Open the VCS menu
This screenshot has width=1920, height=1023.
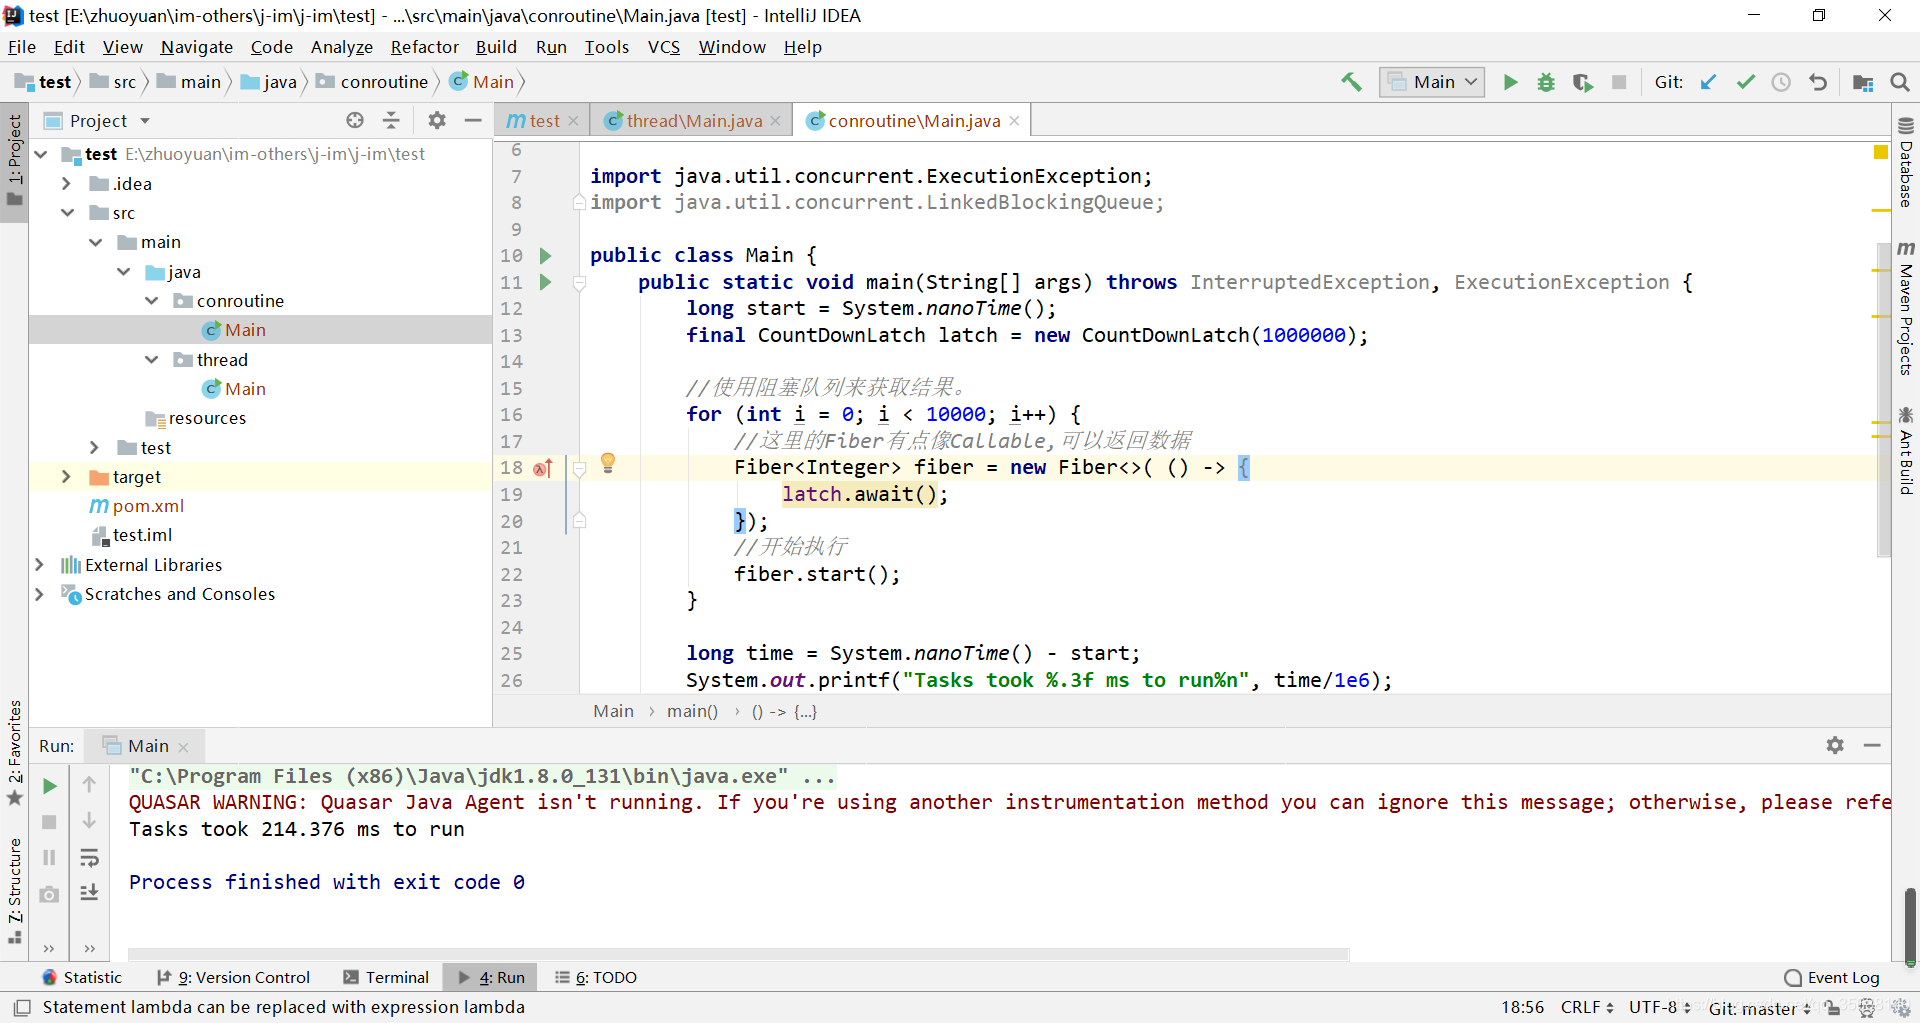(663, 47)
